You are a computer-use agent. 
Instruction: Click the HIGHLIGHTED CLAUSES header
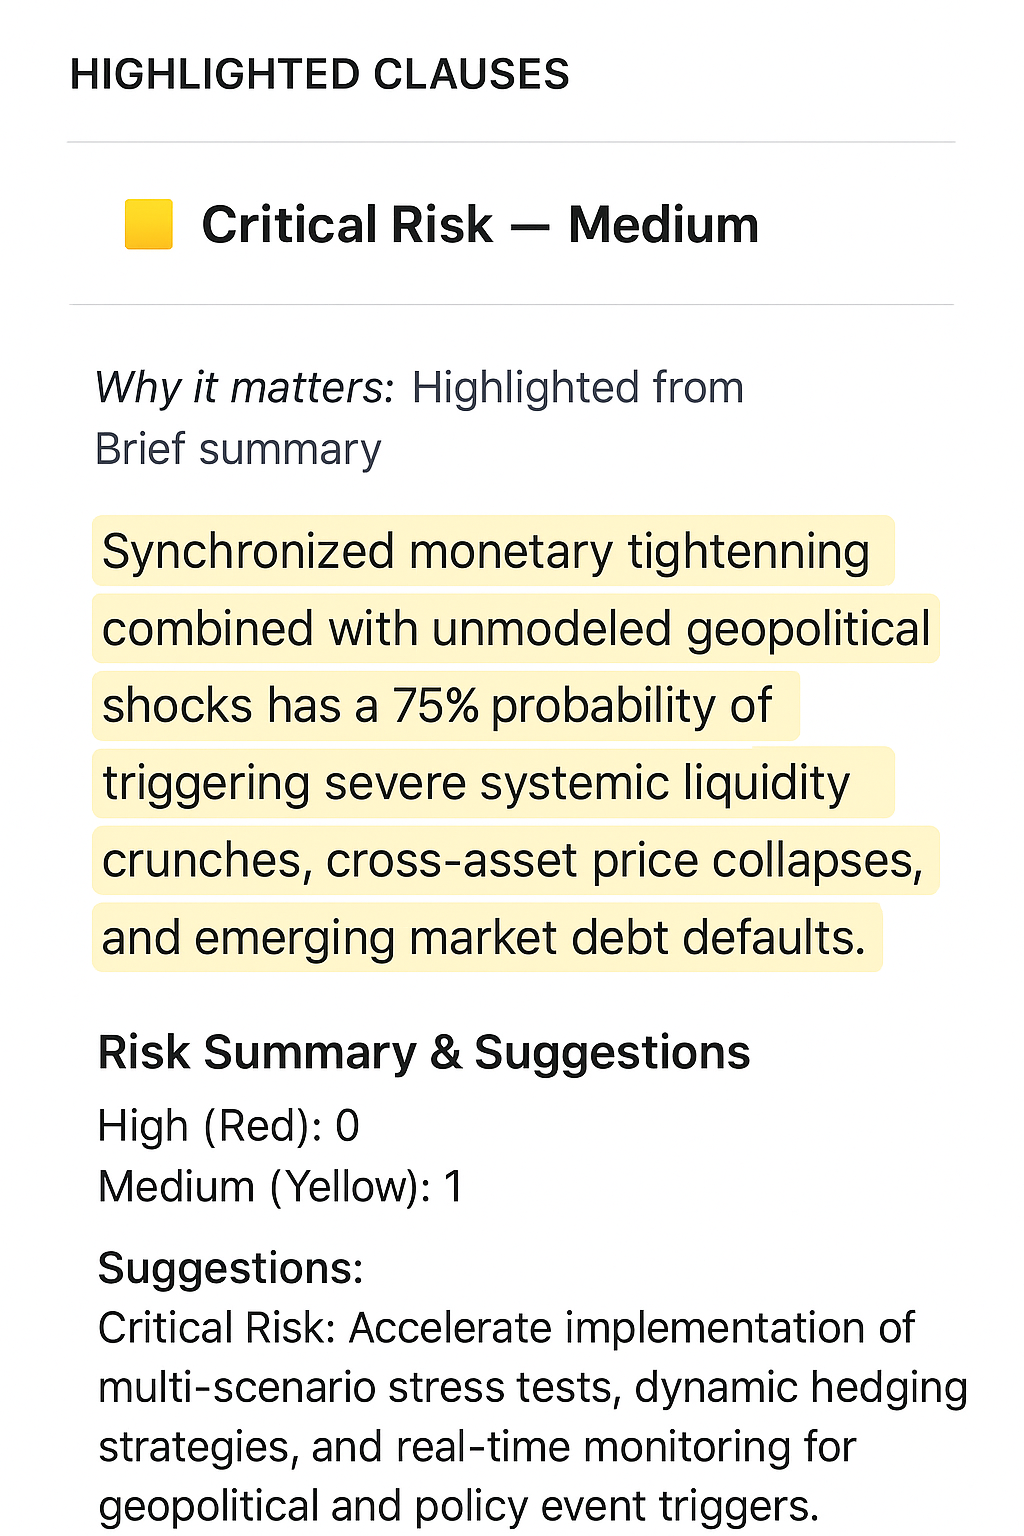click(x=319, y=75)
